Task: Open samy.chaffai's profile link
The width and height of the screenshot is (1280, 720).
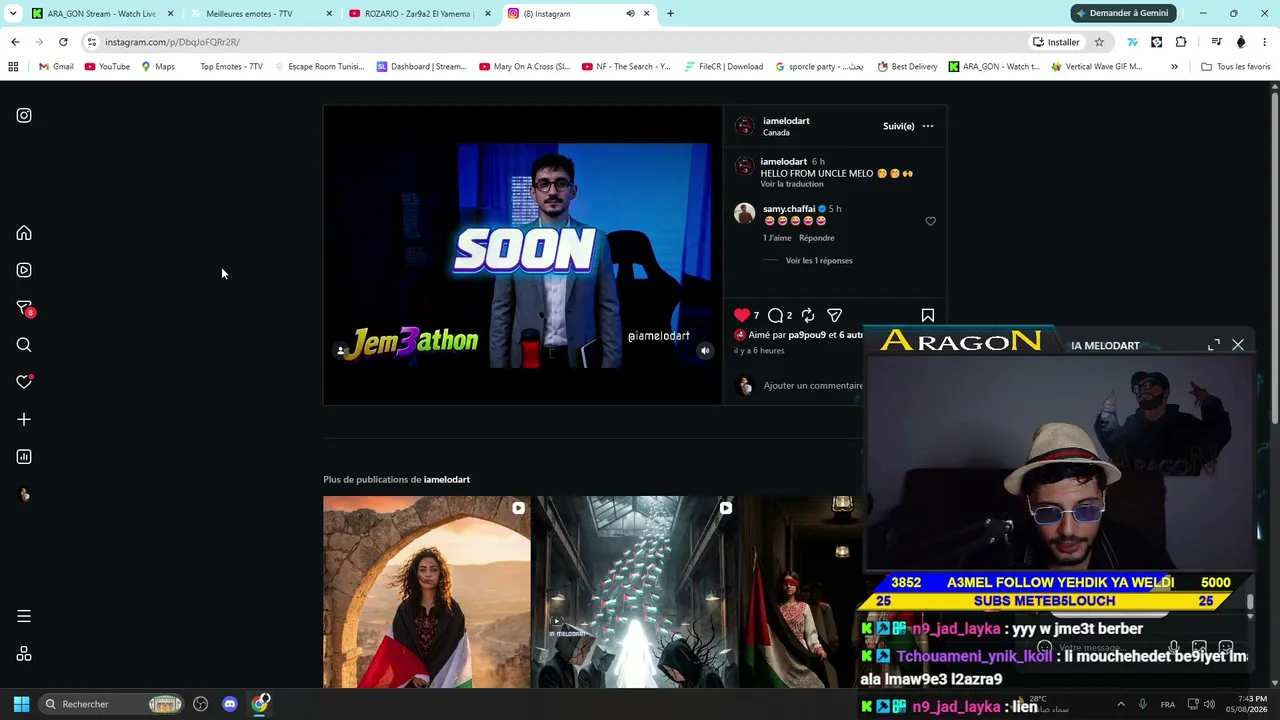Action: (x=789, y=209)
